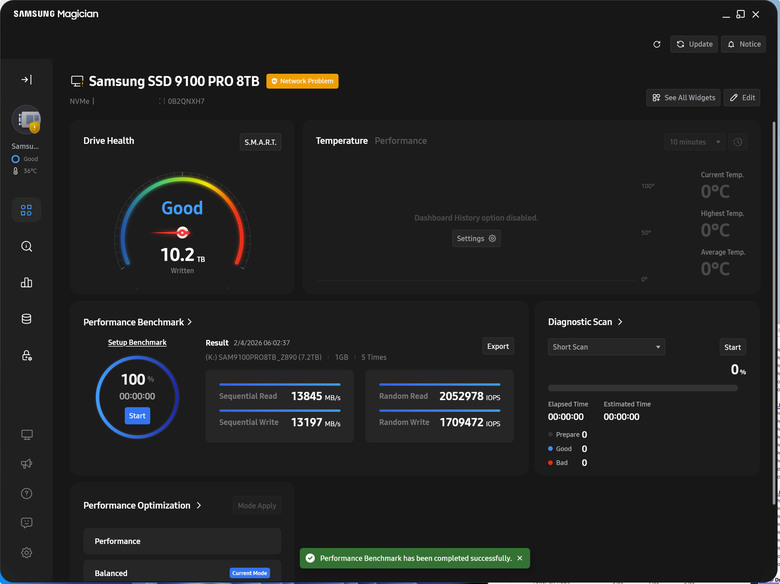Select the Performance optimization mode

tap(182, 541)
